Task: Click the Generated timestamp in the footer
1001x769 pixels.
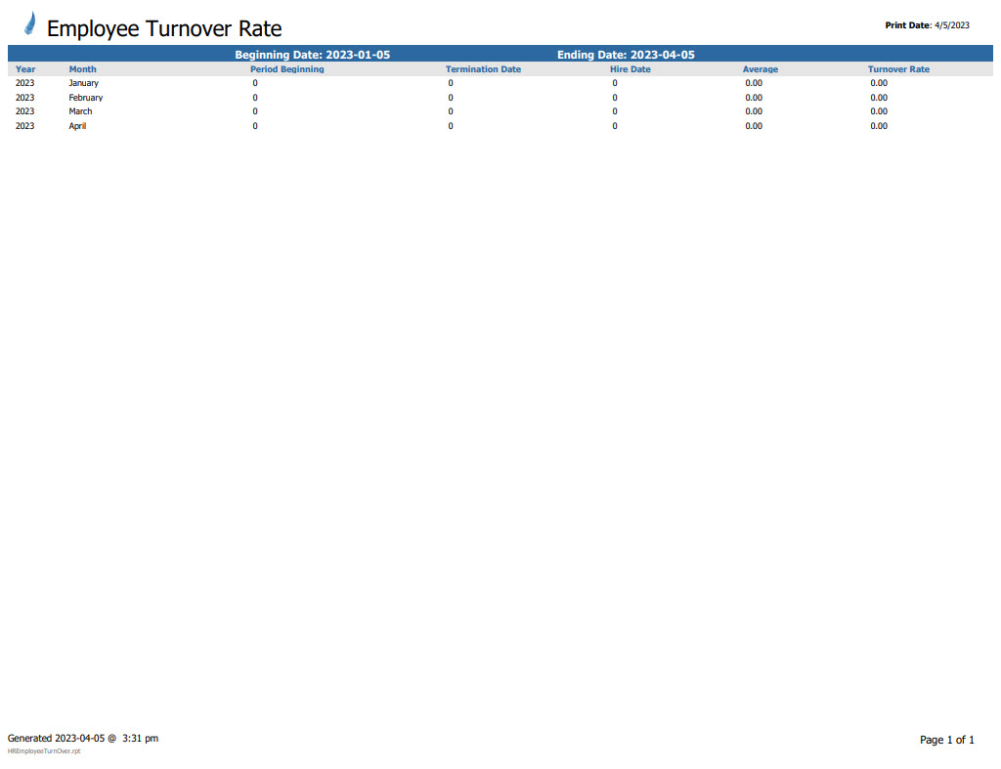Action: coord(83,738)
